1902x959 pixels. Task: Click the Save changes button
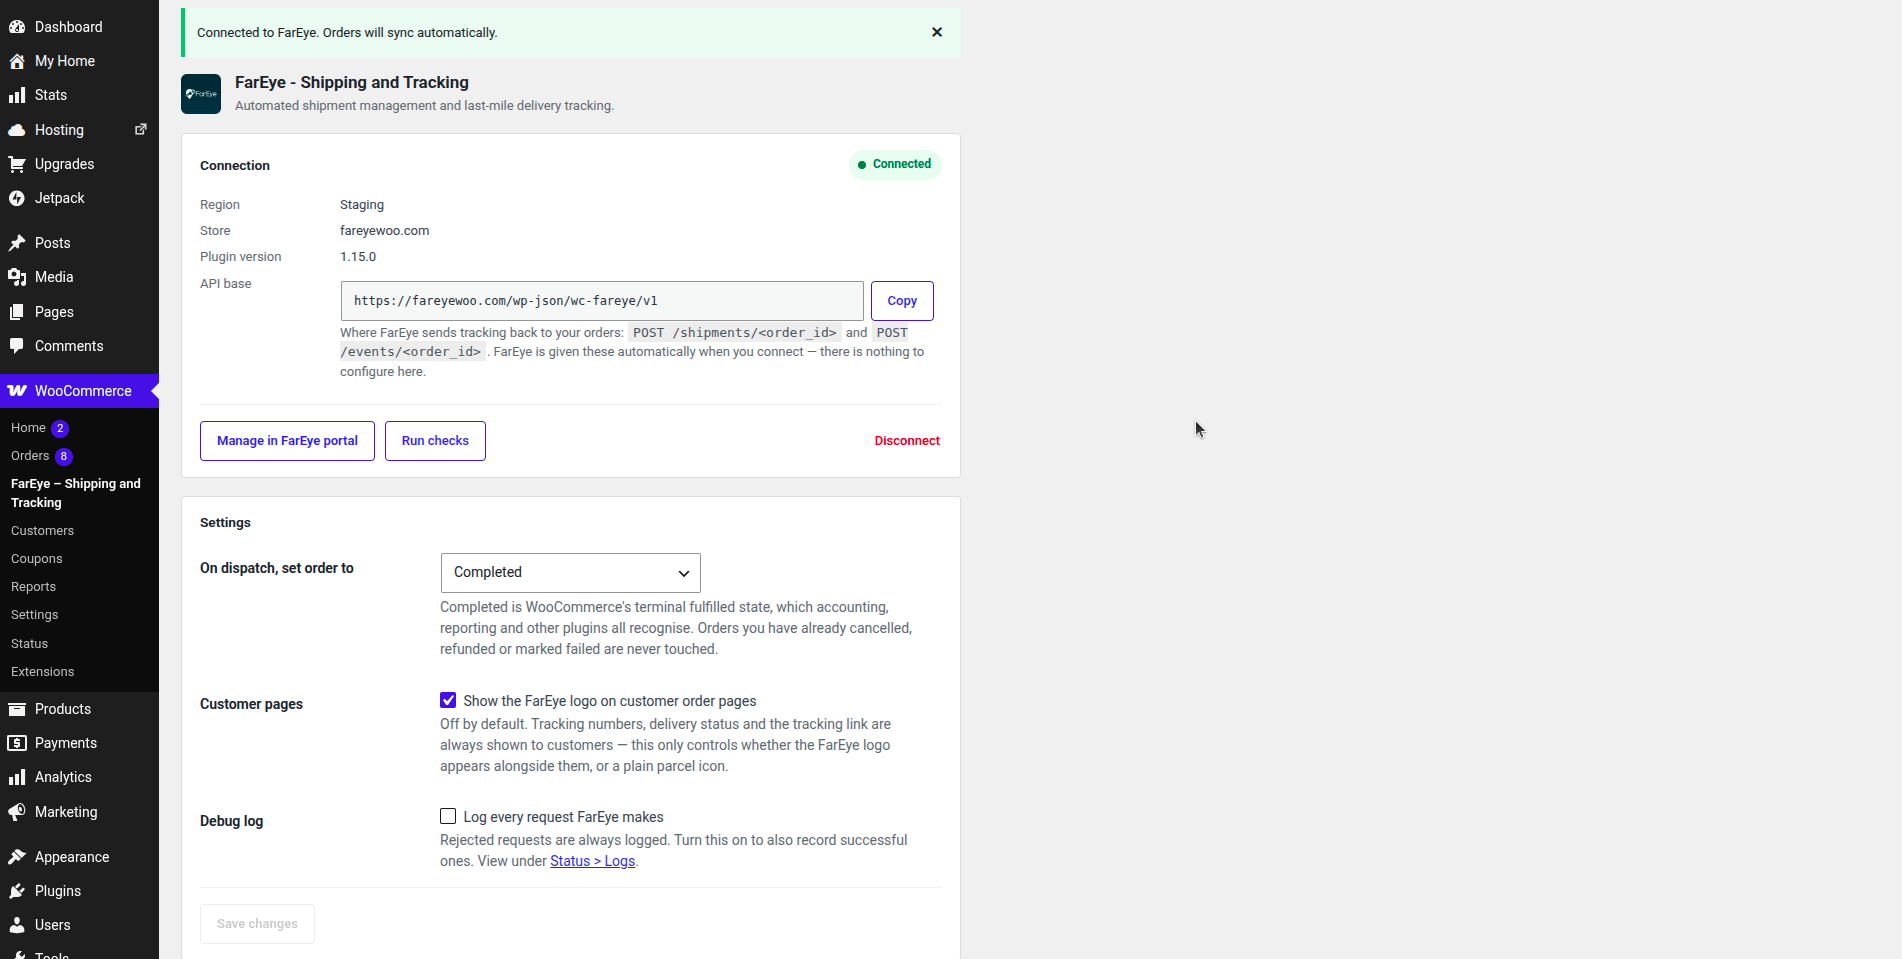257,924
